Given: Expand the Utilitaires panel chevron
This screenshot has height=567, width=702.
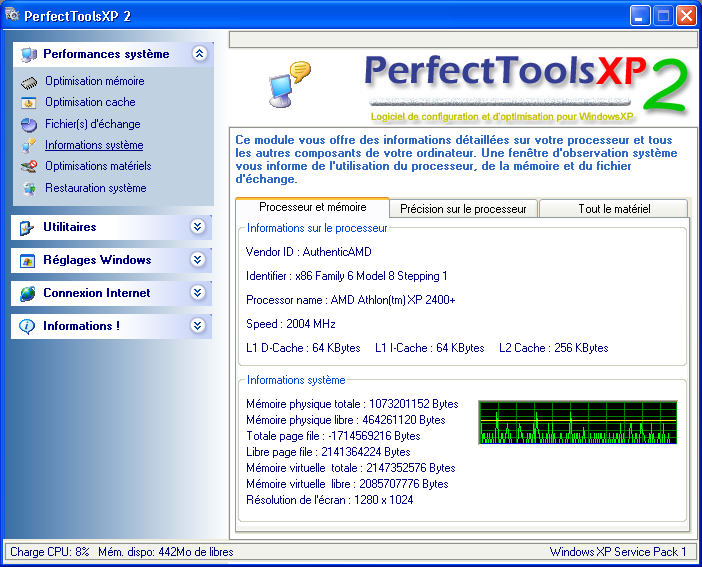Looking at the screenshot, I should click(197, 227).
